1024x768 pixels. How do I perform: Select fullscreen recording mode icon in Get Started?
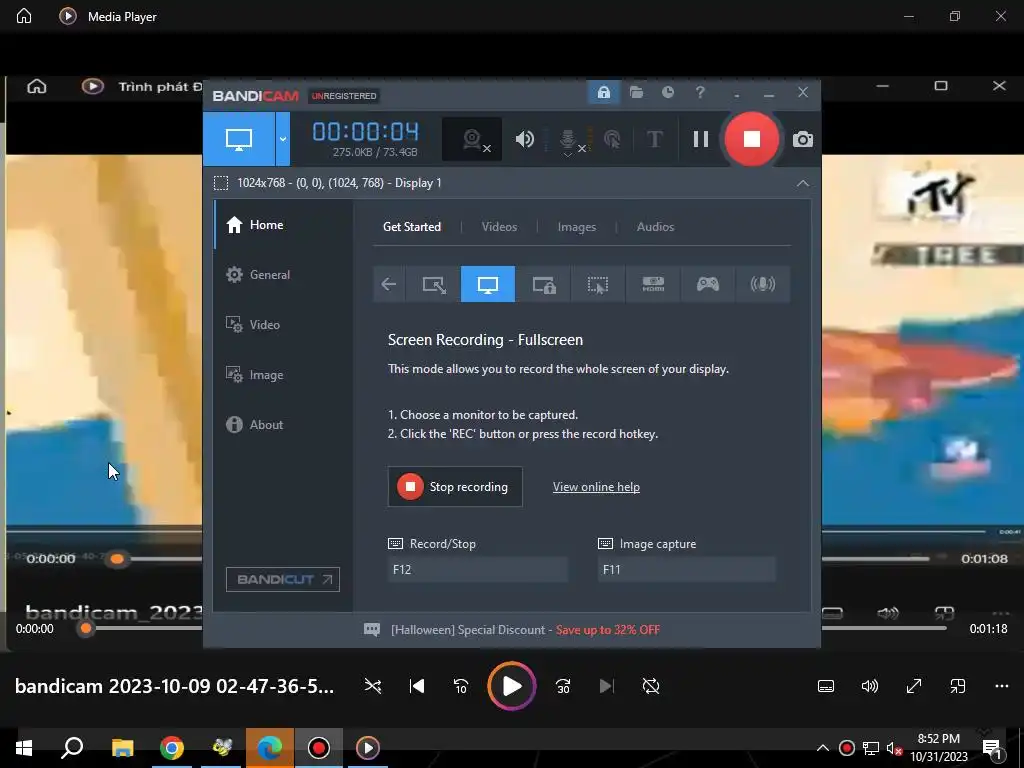tap(488, 284)
